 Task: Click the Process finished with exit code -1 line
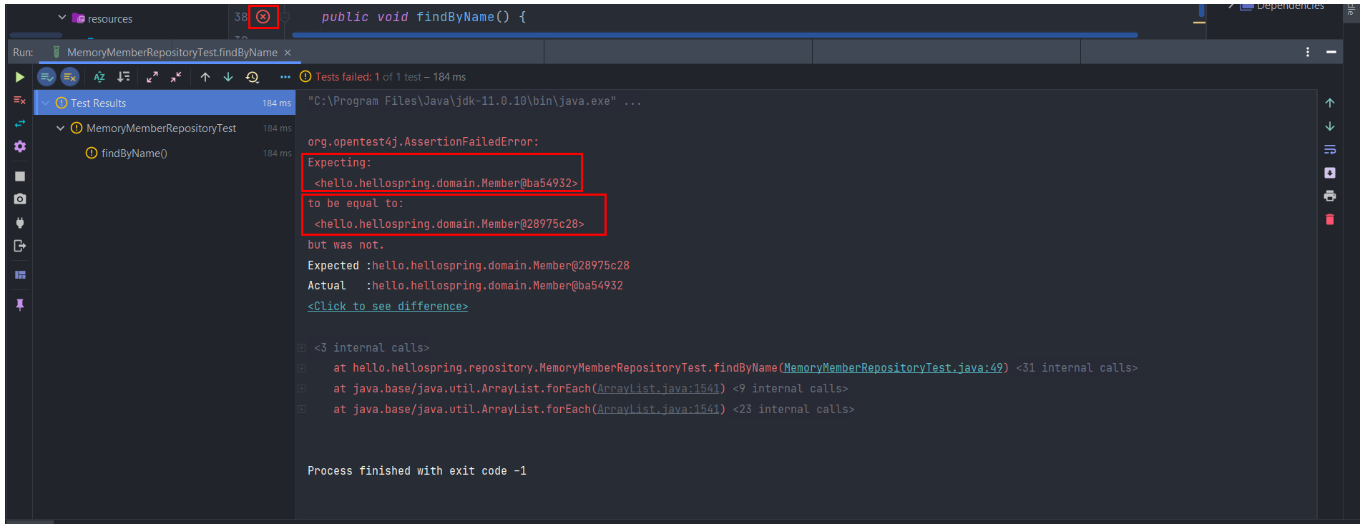pos(416,470)
